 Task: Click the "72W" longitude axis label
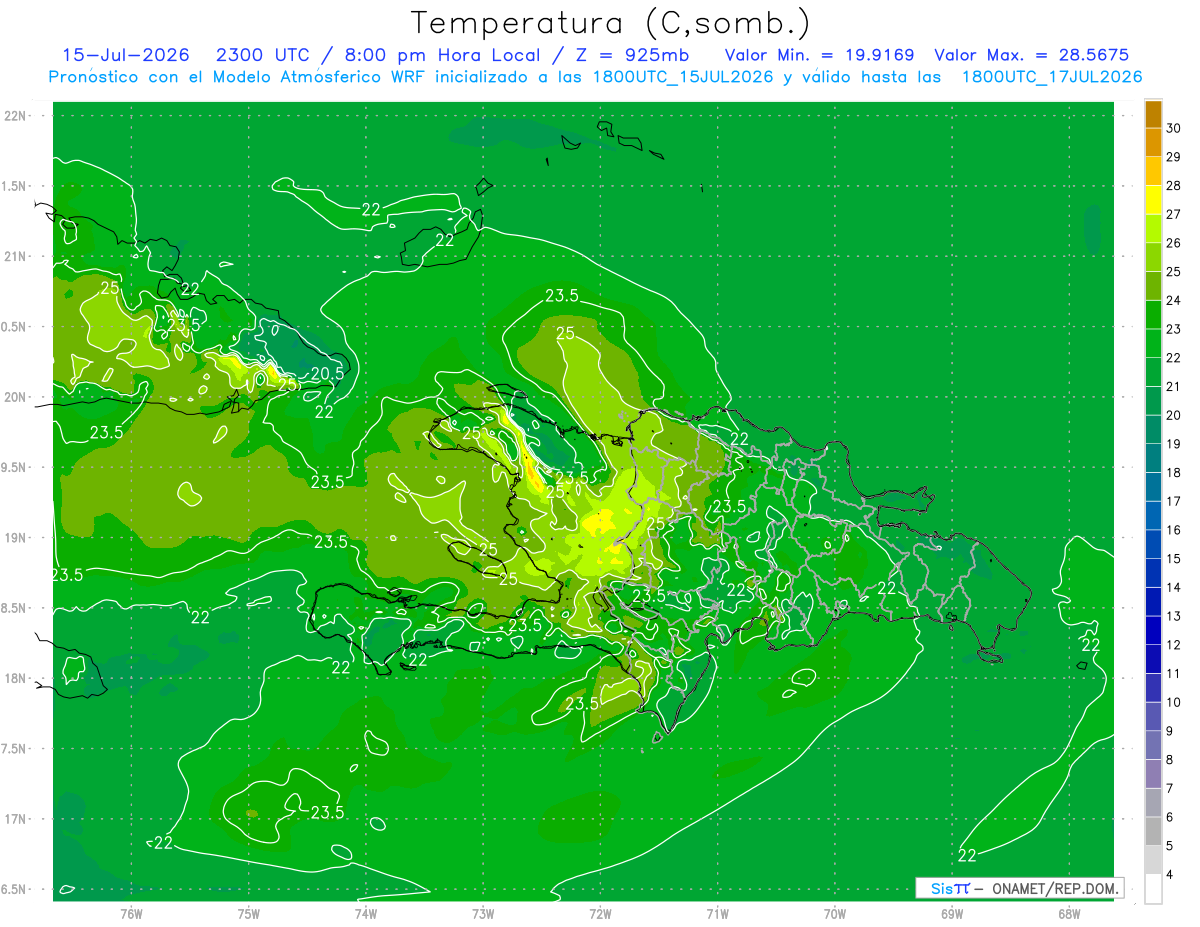point(600,913)
